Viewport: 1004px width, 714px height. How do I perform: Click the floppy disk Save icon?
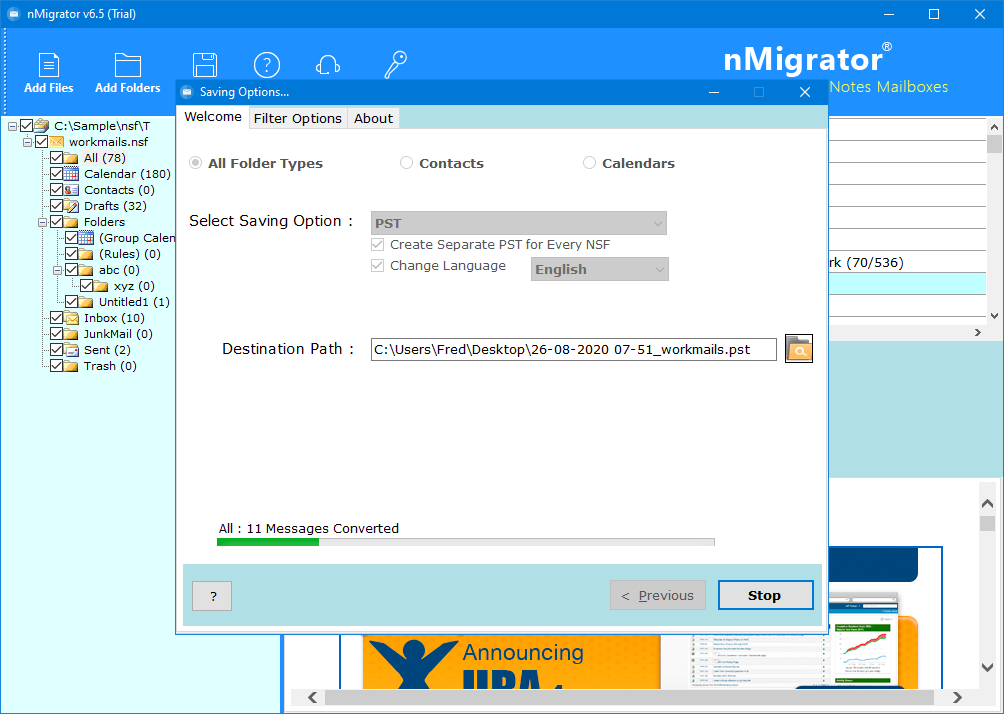click(x=205, y=65)
